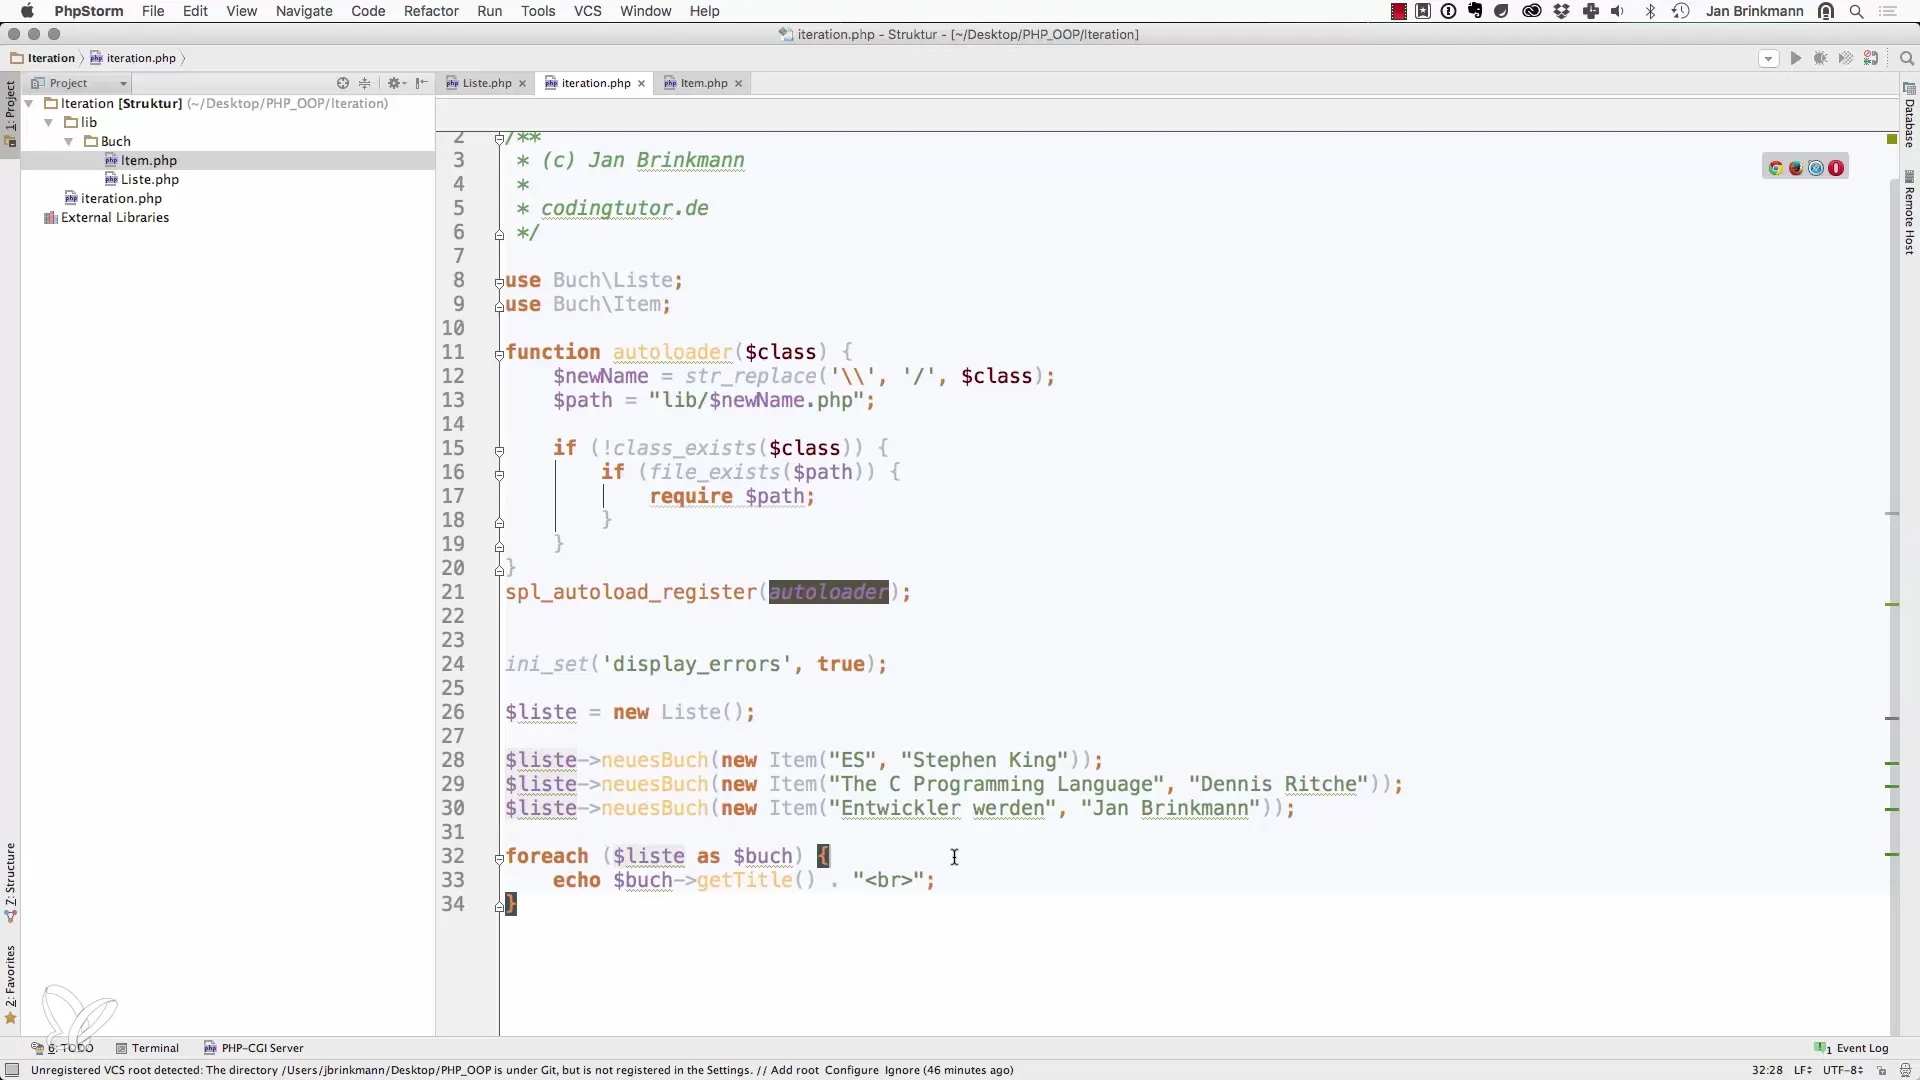The height and width of the screenshot is (1080, 1920).
Task: Open file in Firefox browser icon
Action: click(1796, 168)
